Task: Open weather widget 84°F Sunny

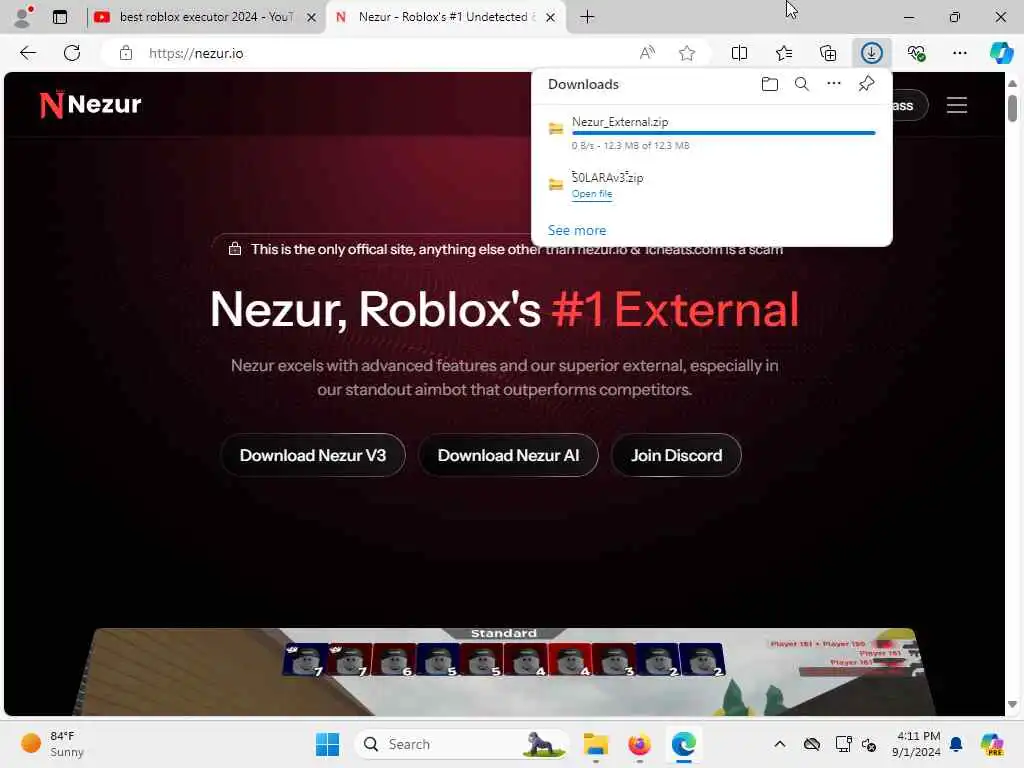Action: coord(54,744)
